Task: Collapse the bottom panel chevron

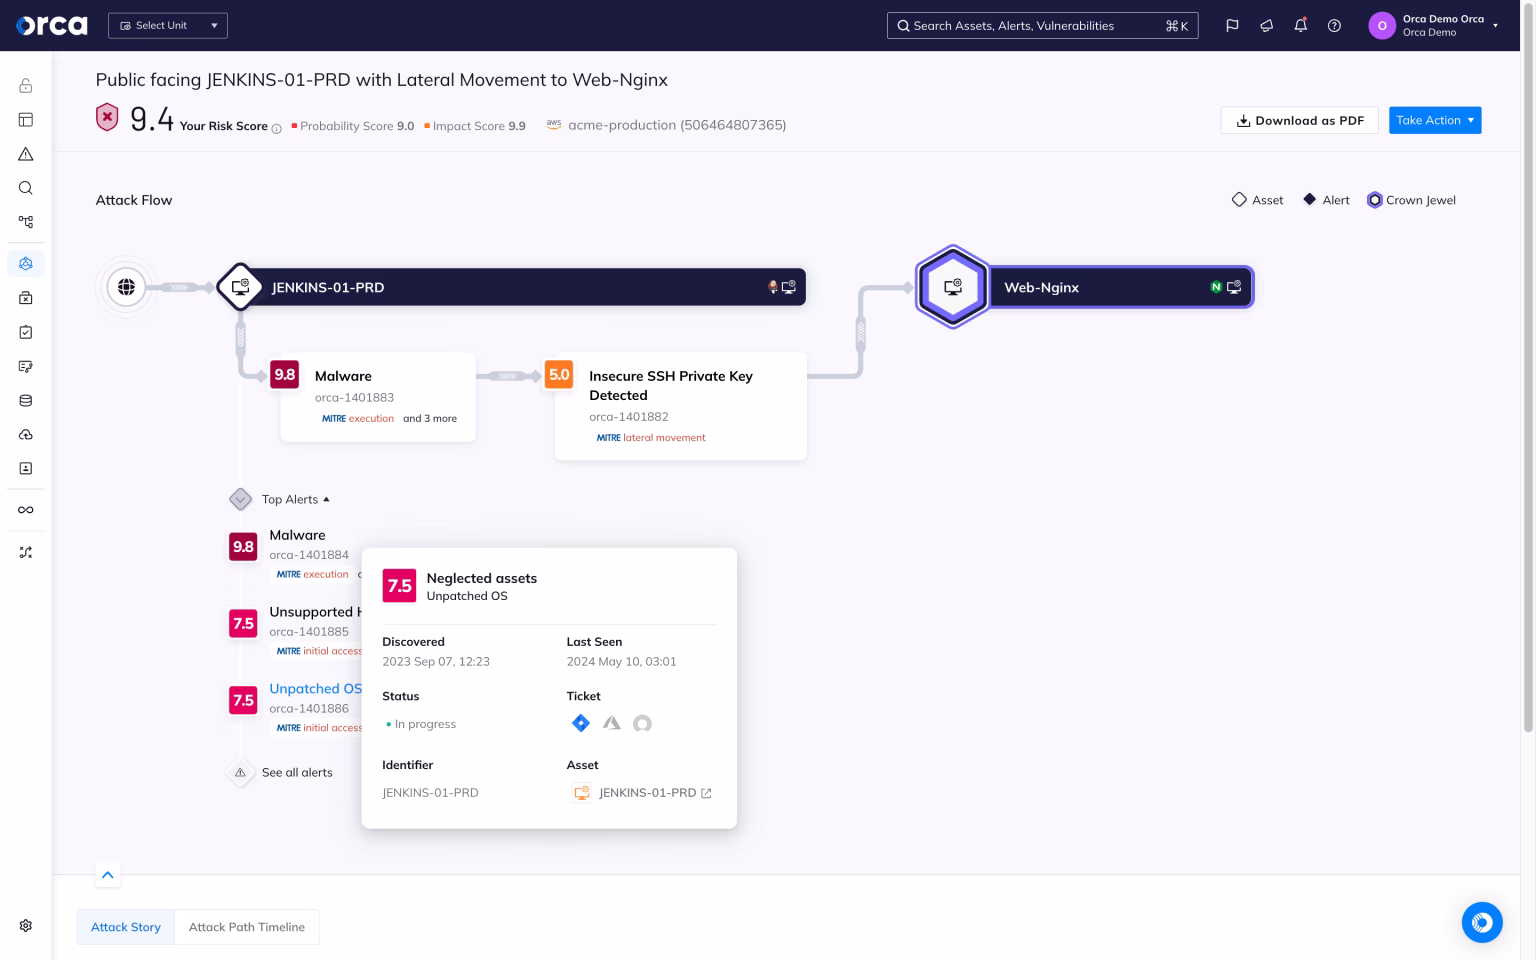Action: [108, 875]
